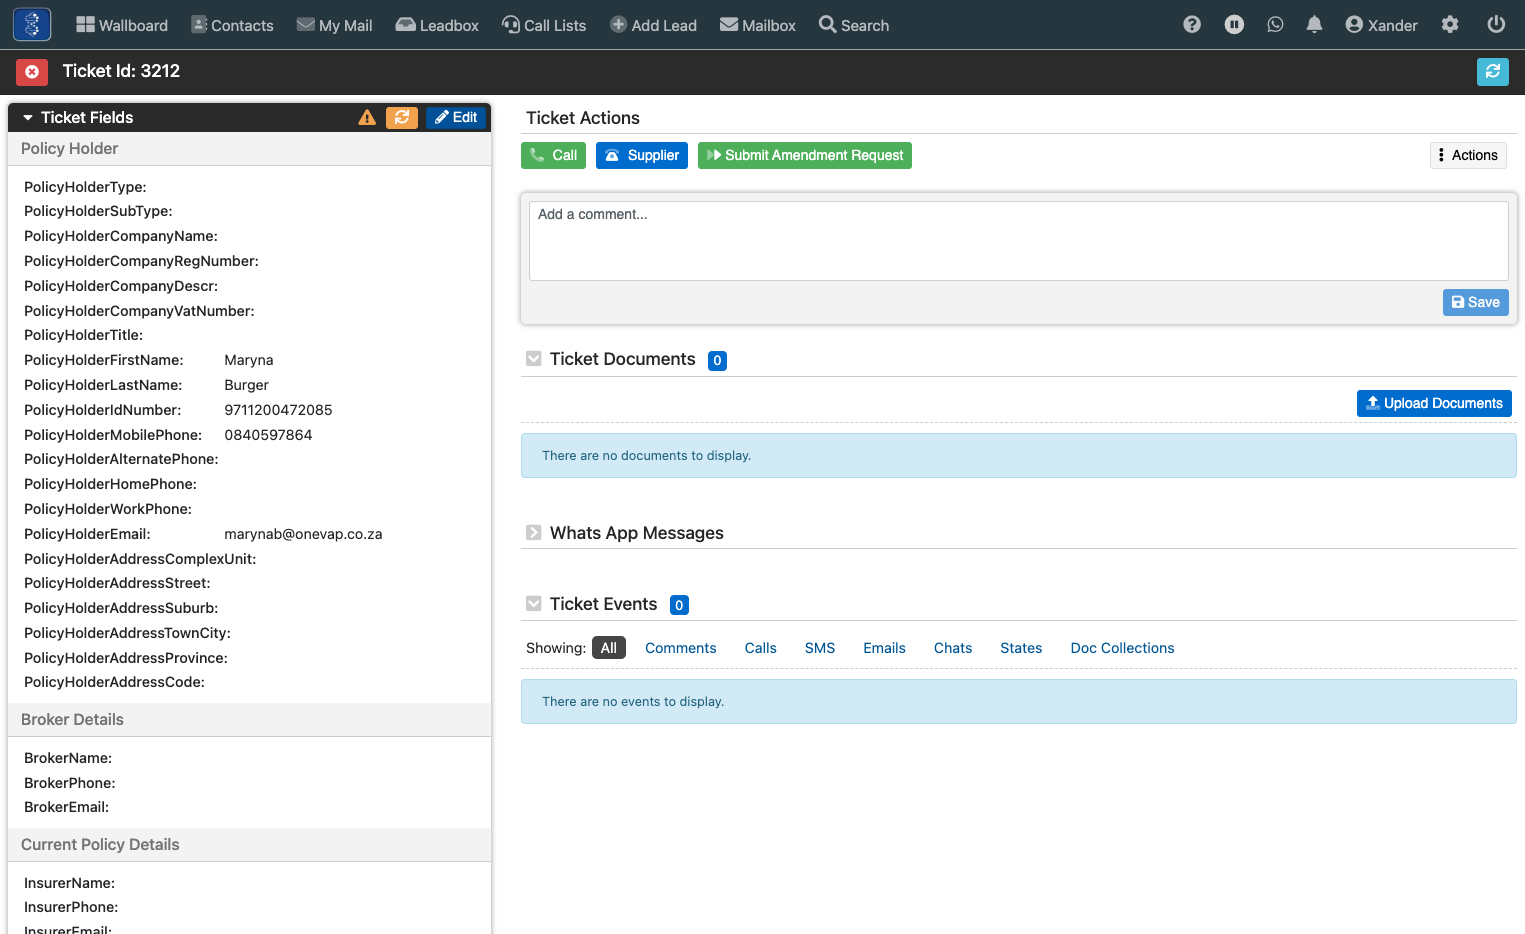Show only Comments events
This screenshot has height=934, width=1525.
click(x=680, y=648)
